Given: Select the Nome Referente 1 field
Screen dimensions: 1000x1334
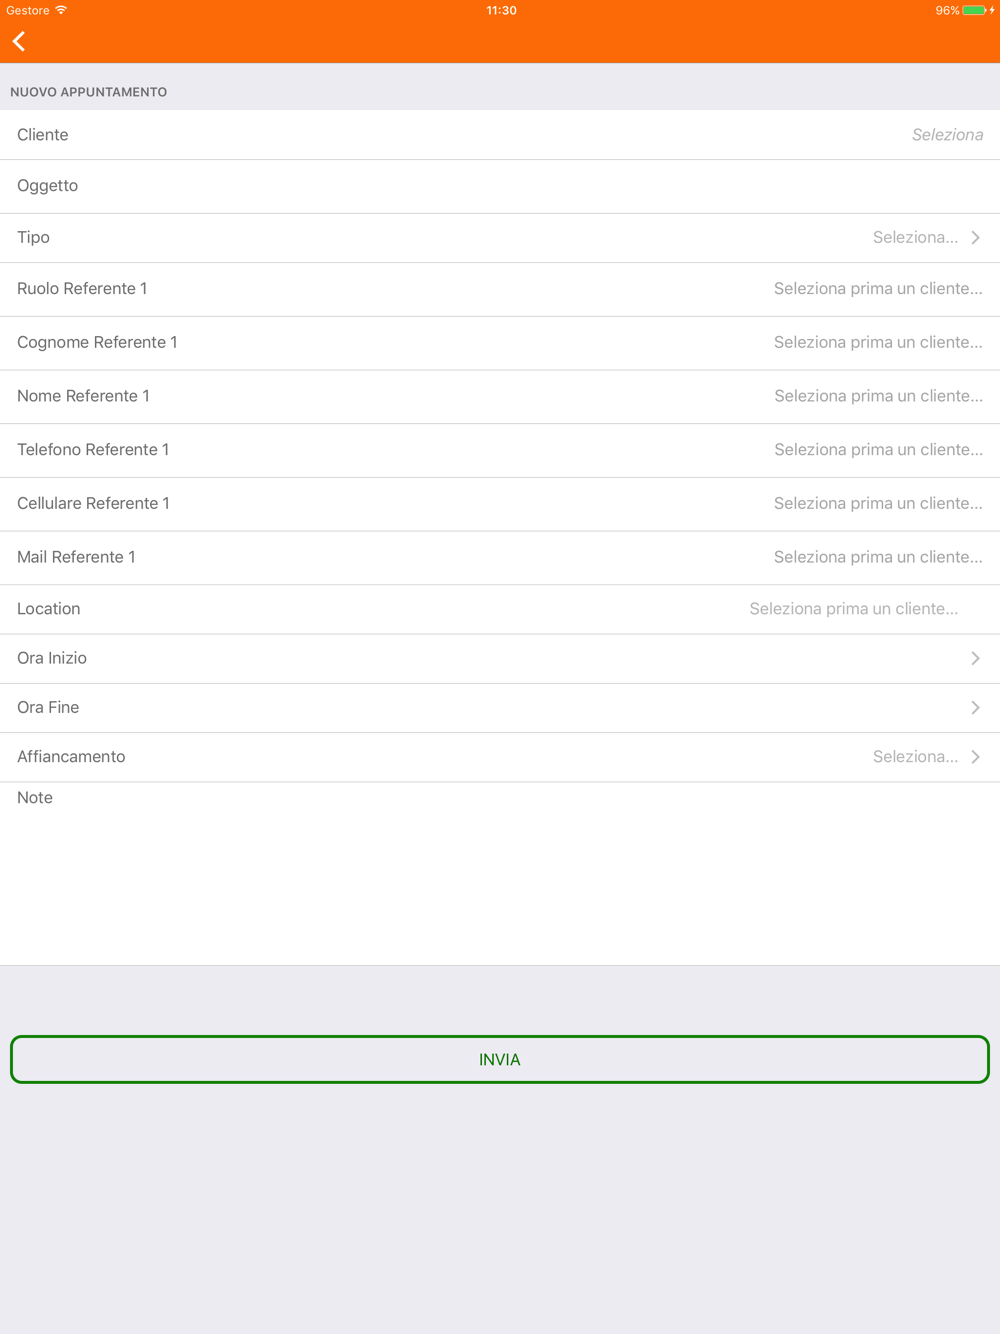Looking at the screenshot, I should [877, 397].
